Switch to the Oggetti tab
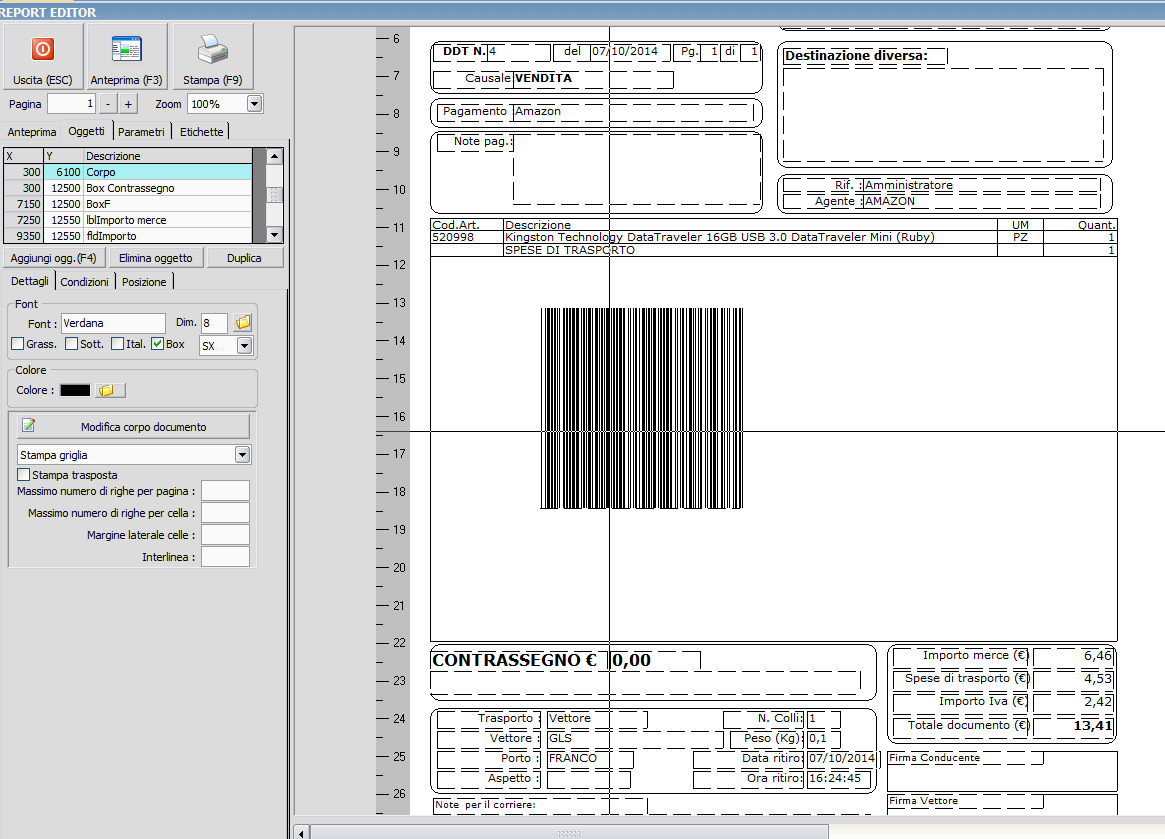 tap(87, 131)
